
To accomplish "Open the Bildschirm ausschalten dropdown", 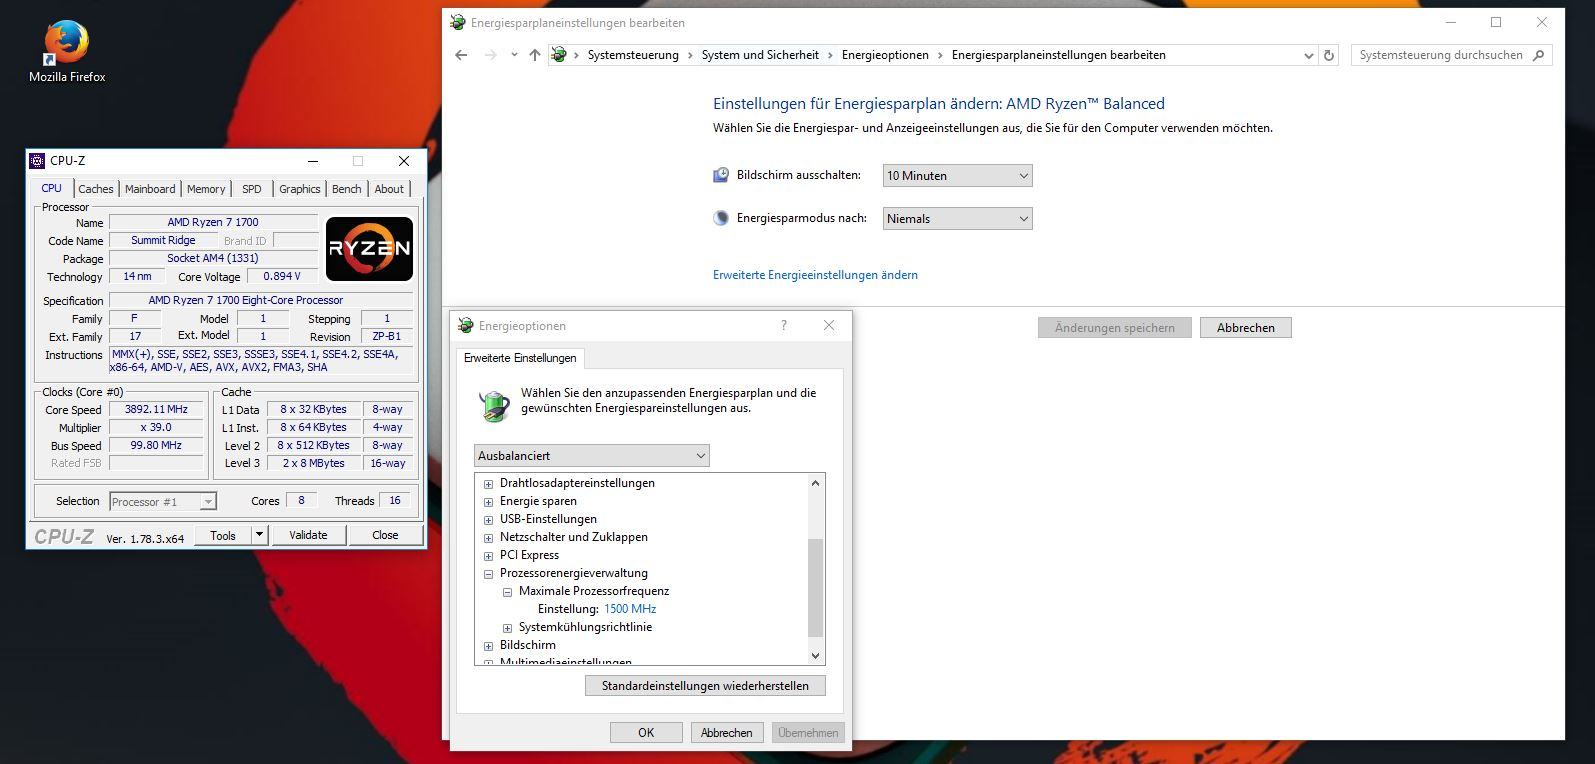I will 957,176.
